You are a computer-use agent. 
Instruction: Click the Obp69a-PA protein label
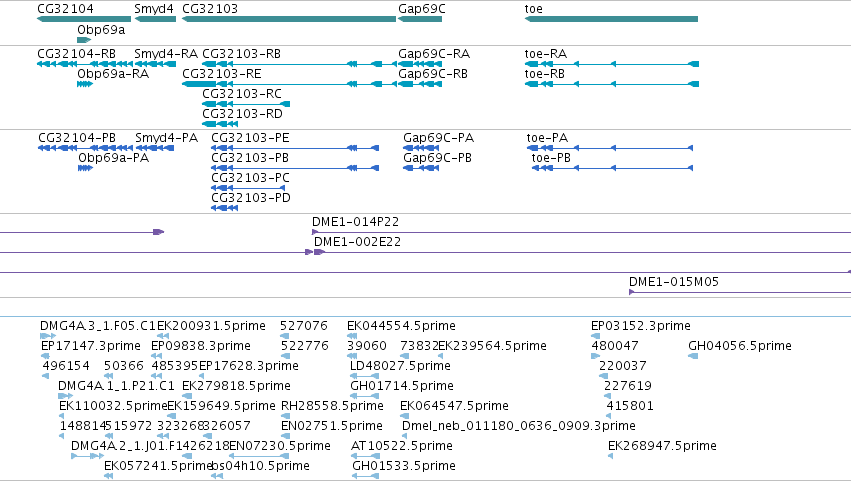point(113,158)
